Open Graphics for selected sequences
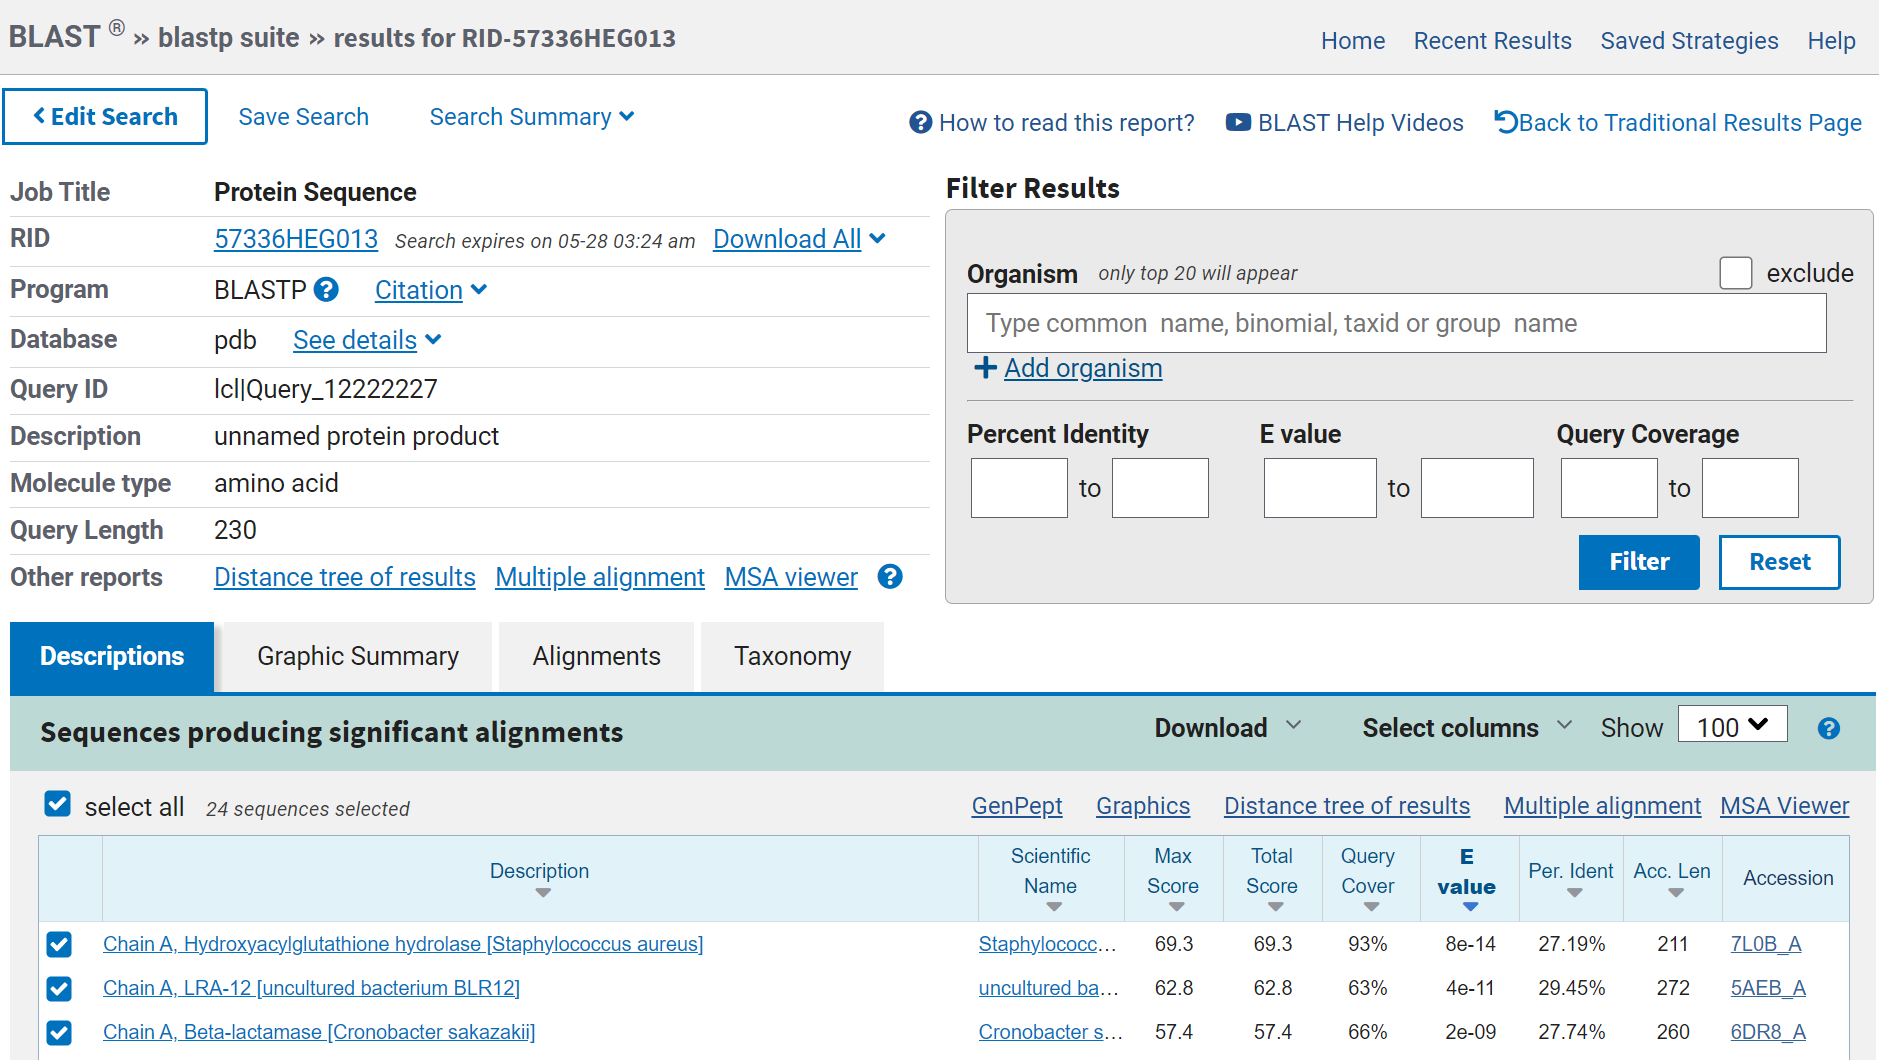The width and height of the screenshot is (1879, 1060). 1143,806
